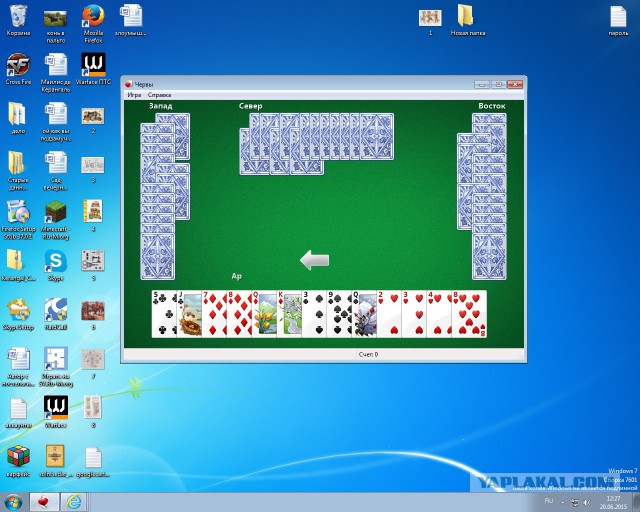Select the 3 of spades card
The width and height of the screenshot is (640, 512).
314,314
